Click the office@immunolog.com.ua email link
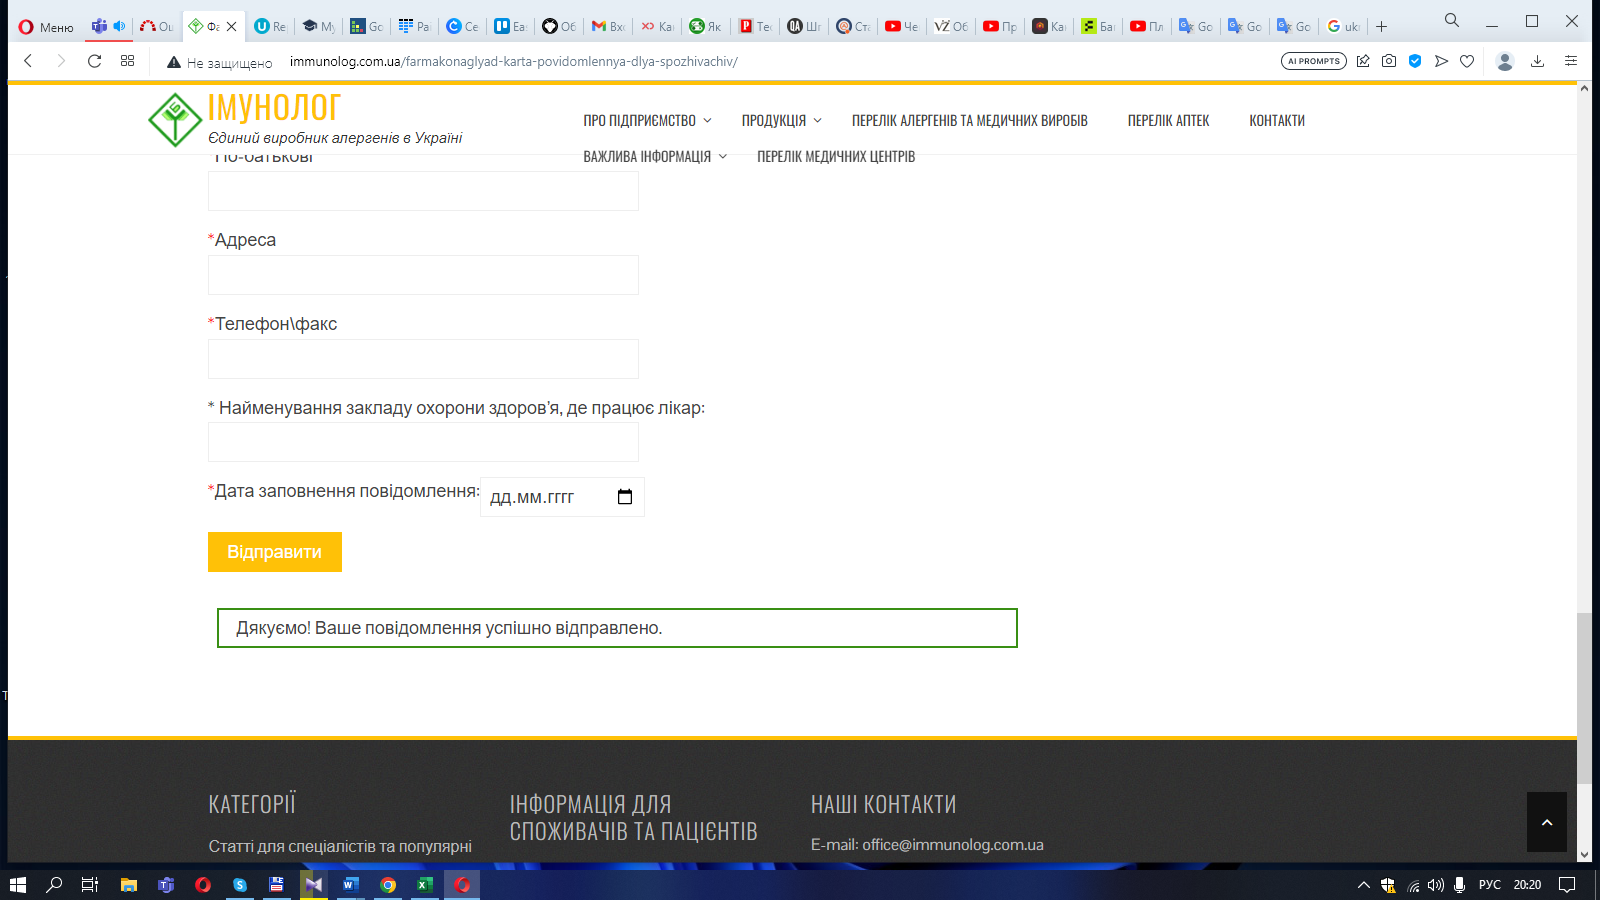 tap(952, 845)
